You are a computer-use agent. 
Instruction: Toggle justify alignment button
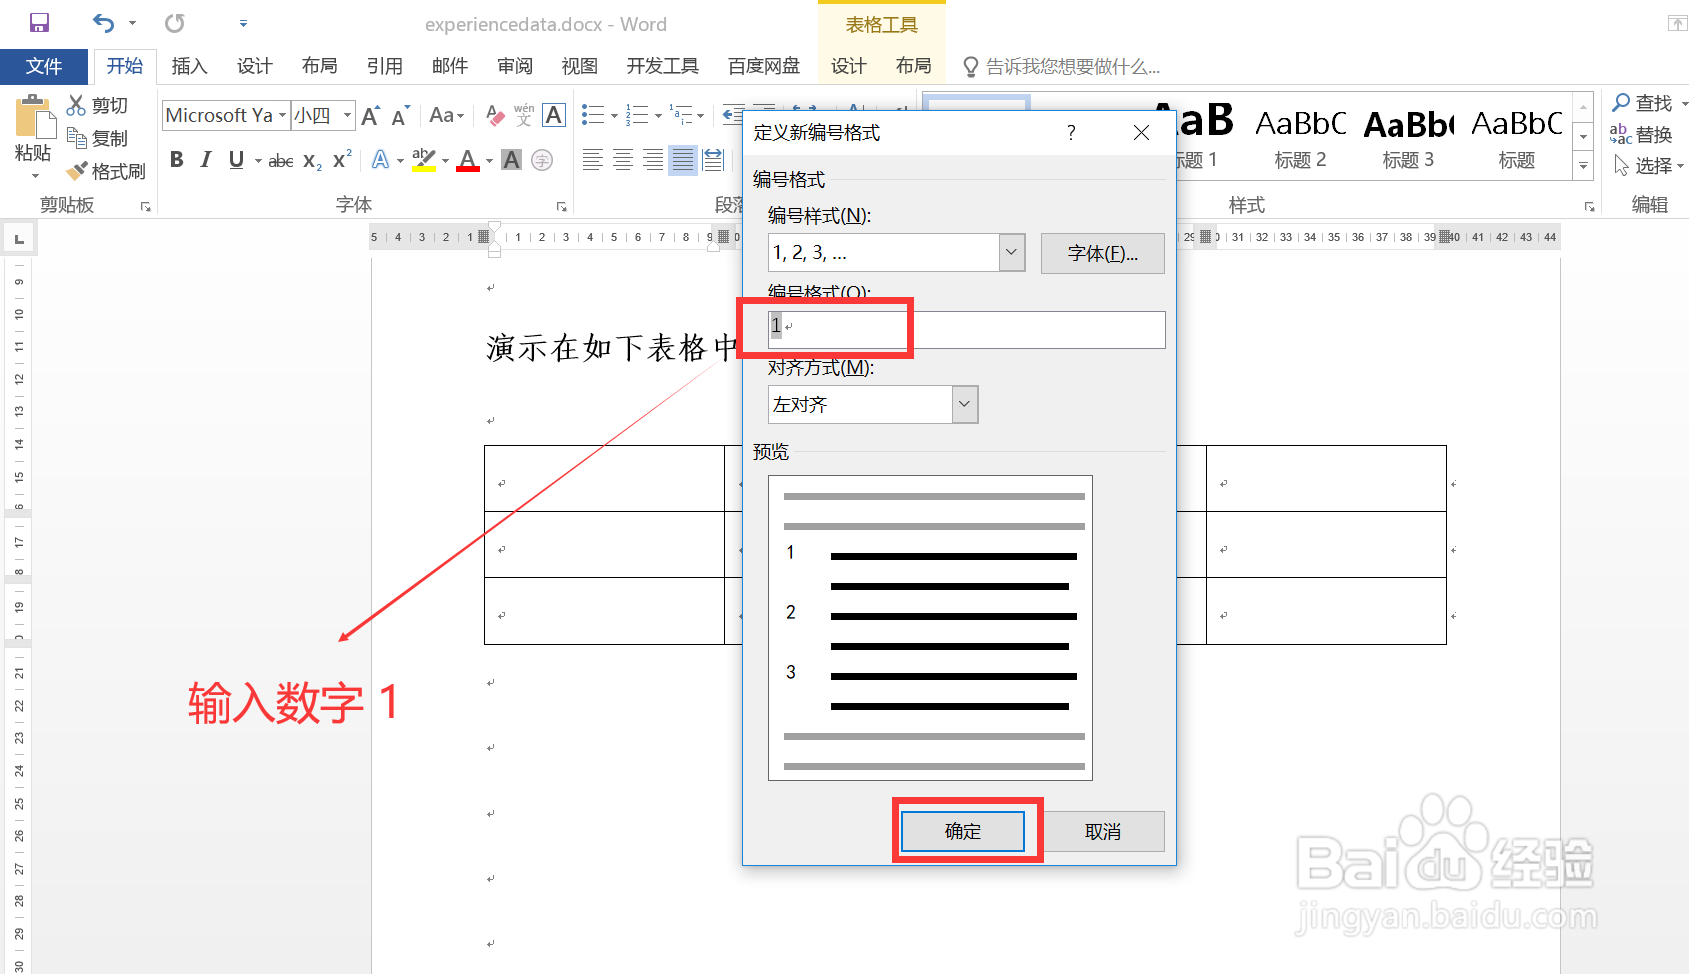[683, 160]
